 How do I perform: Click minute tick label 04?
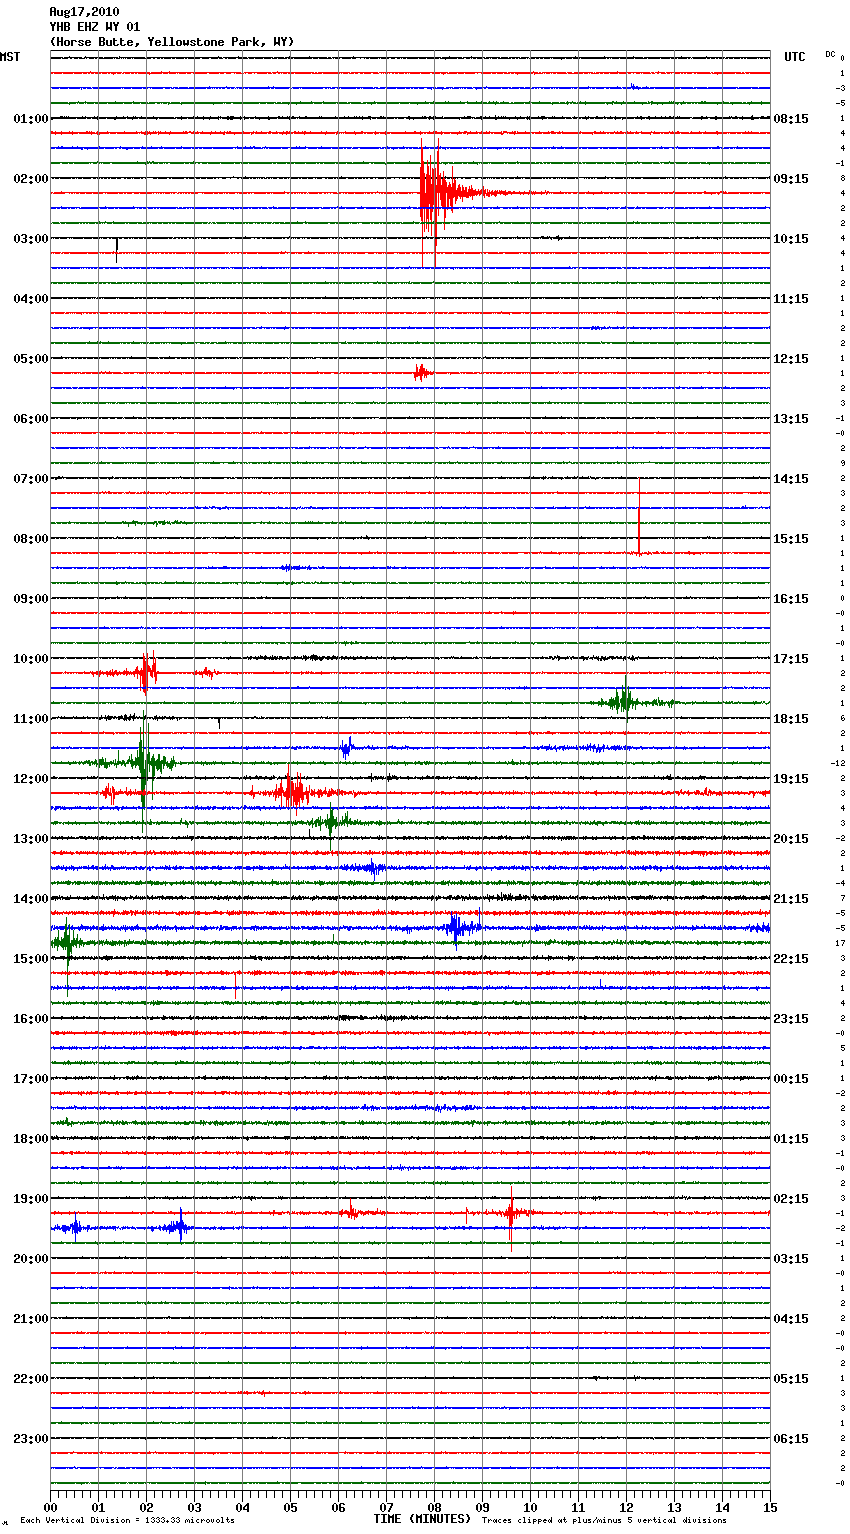point(242,1507)
